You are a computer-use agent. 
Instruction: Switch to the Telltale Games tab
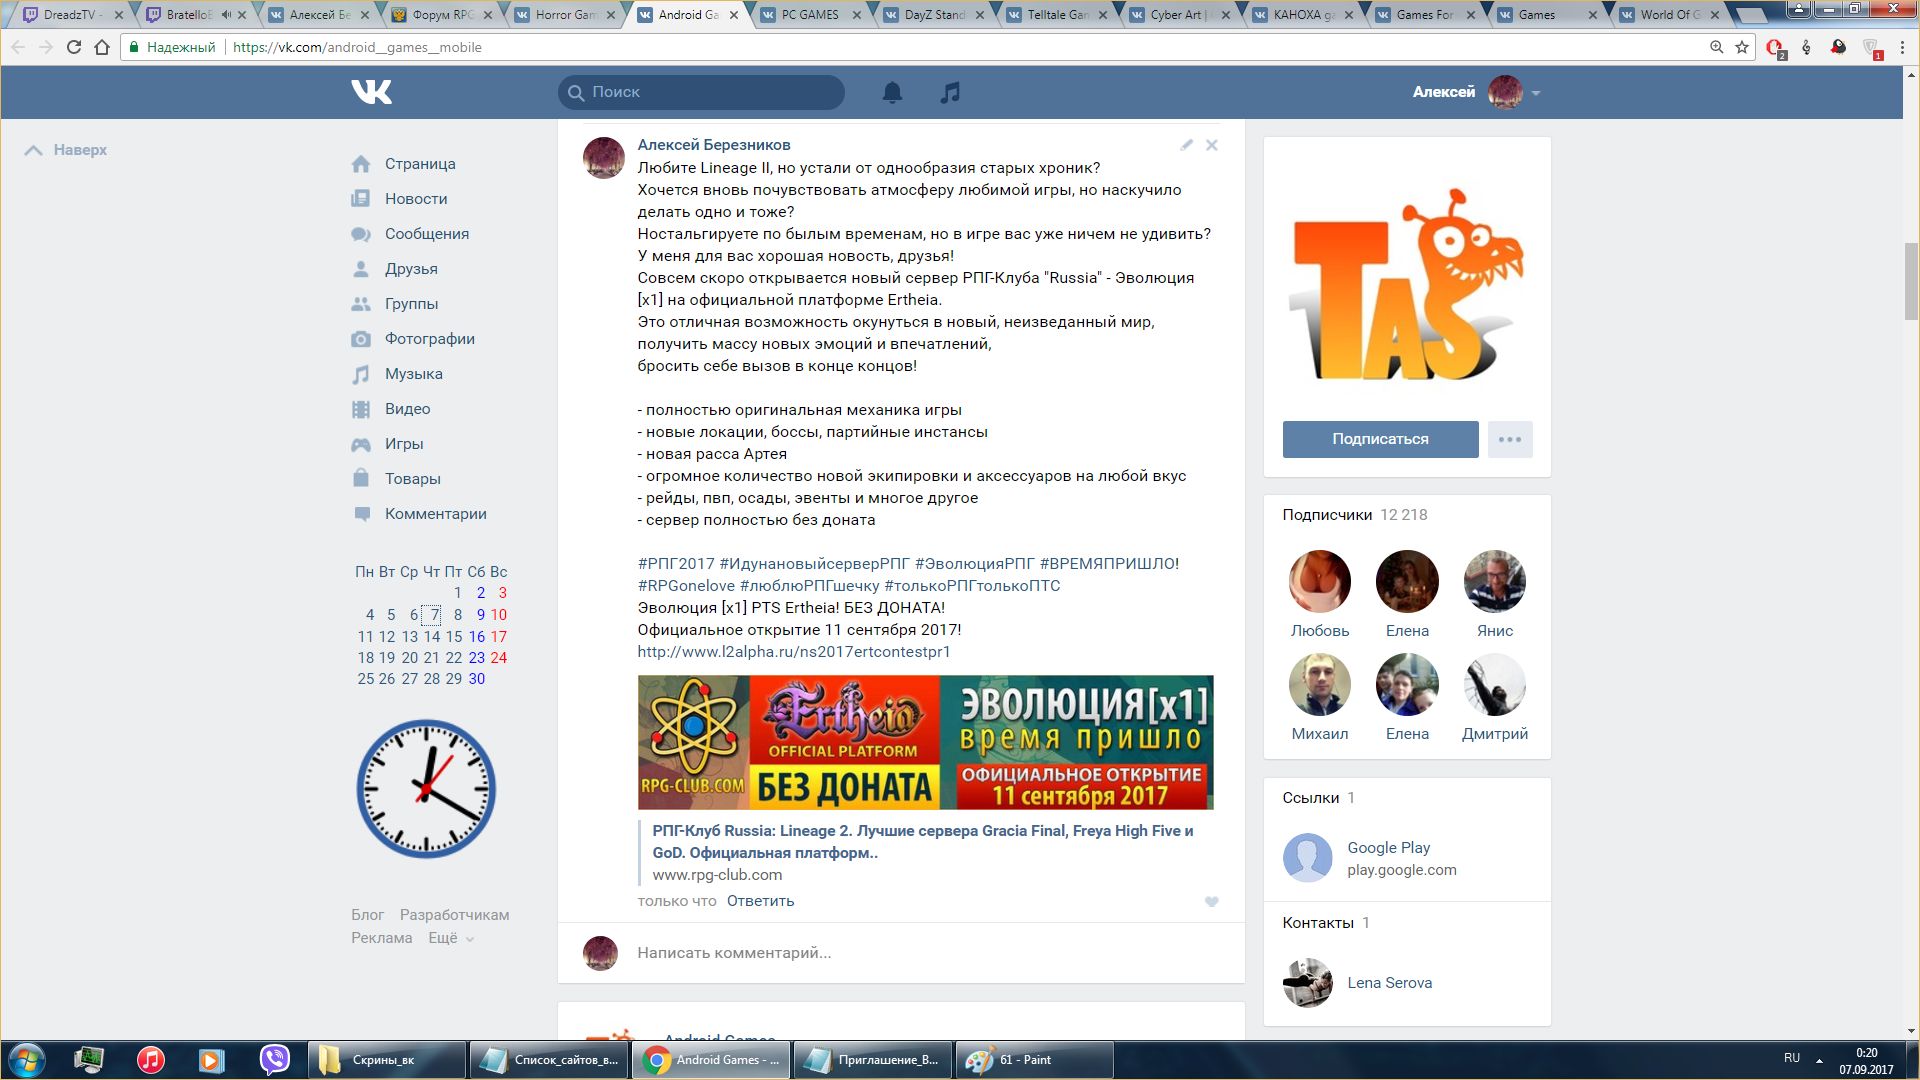click(x=1058, y=15)
